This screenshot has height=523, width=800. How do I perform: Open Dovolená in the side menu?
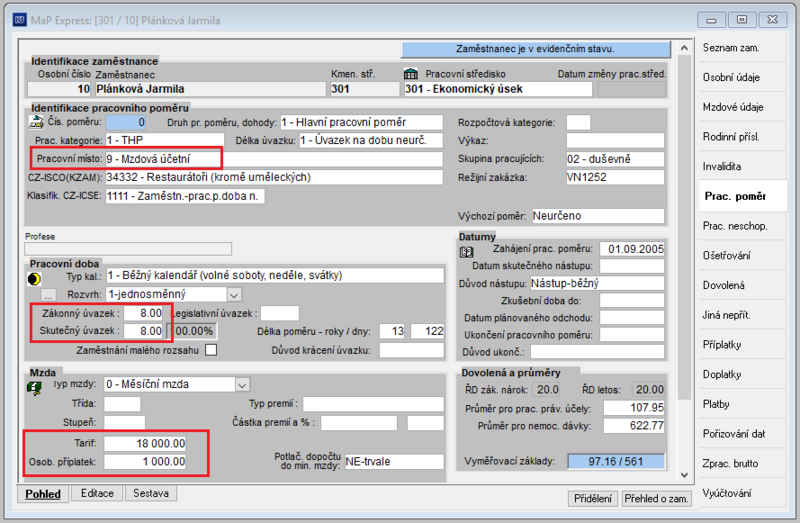click(x=742, y=285)
